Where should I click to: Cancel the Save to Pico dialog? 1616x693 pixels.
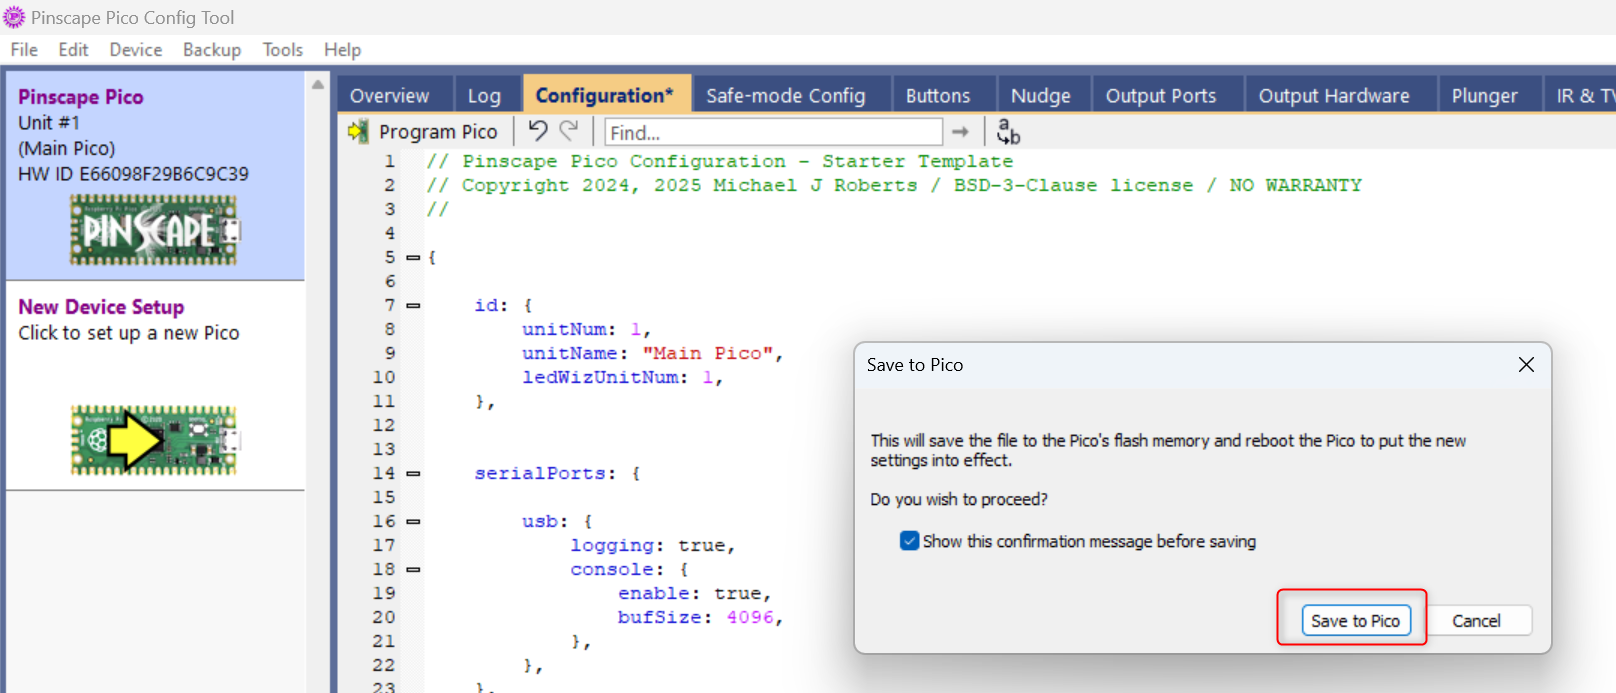click(1476, 620)
